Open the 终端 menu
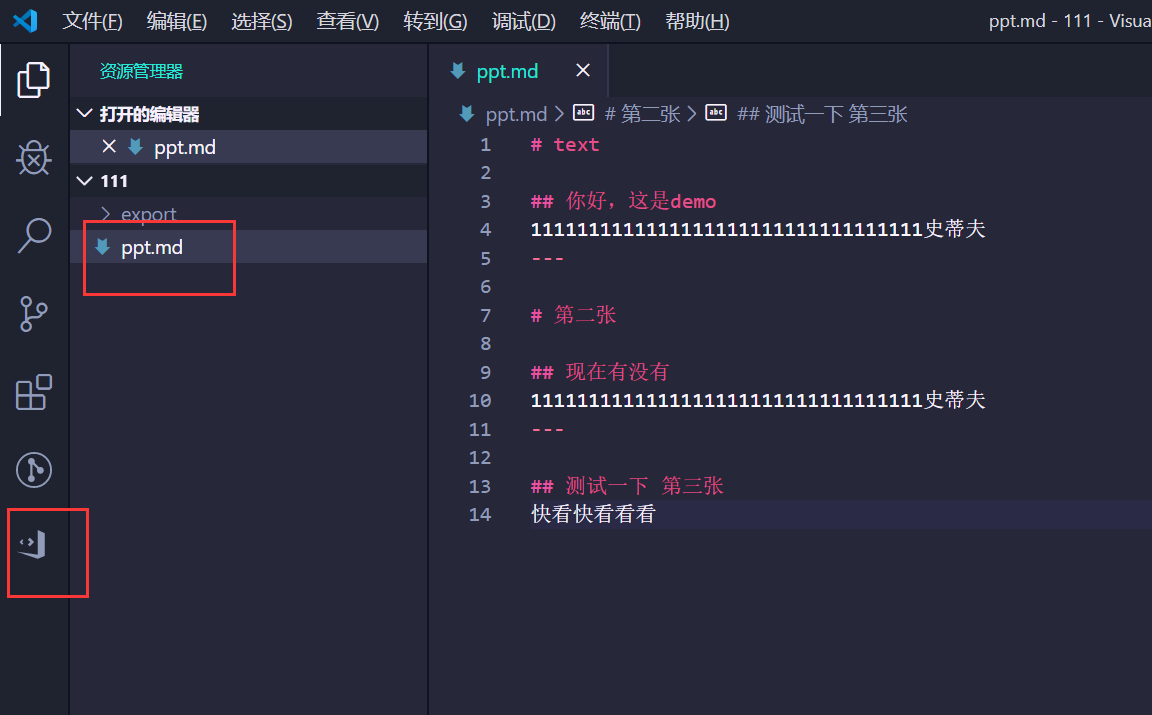This screenshot has height=715, width=1152. [x=609, y=20]
